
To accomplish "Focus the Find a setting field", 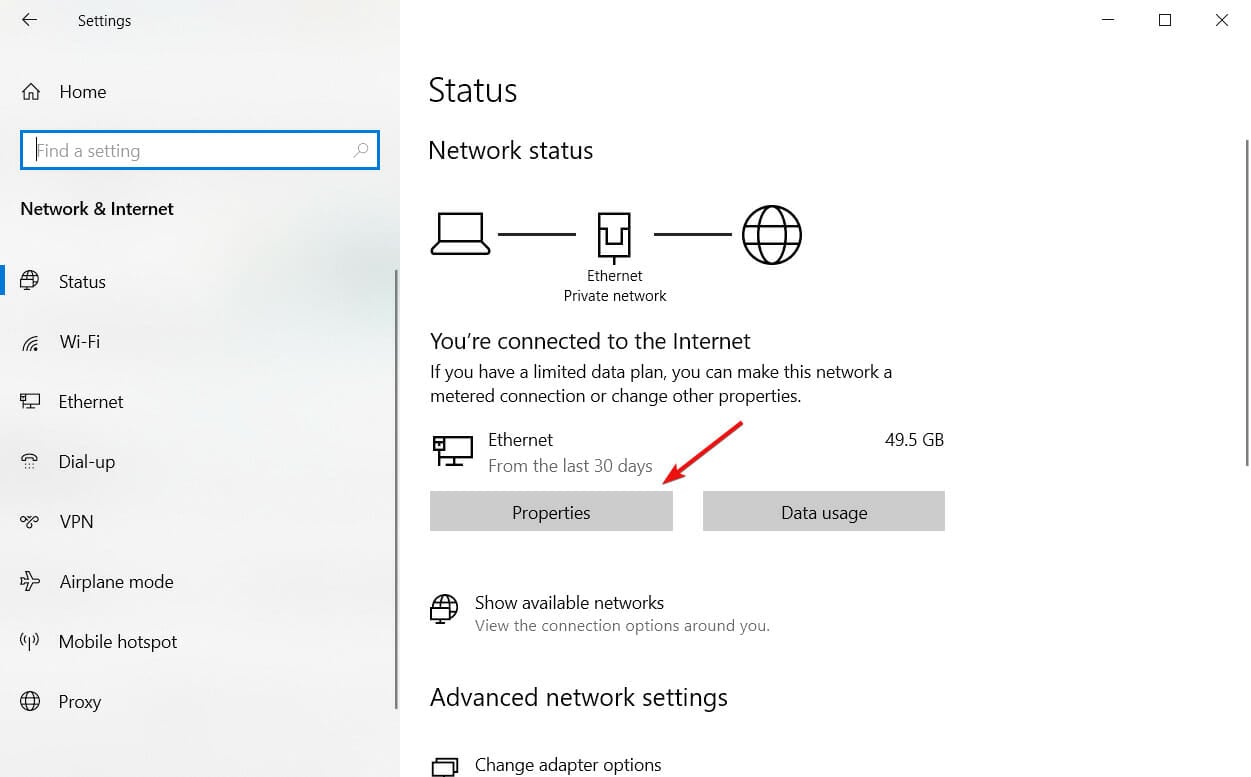I will pos(200,151).
